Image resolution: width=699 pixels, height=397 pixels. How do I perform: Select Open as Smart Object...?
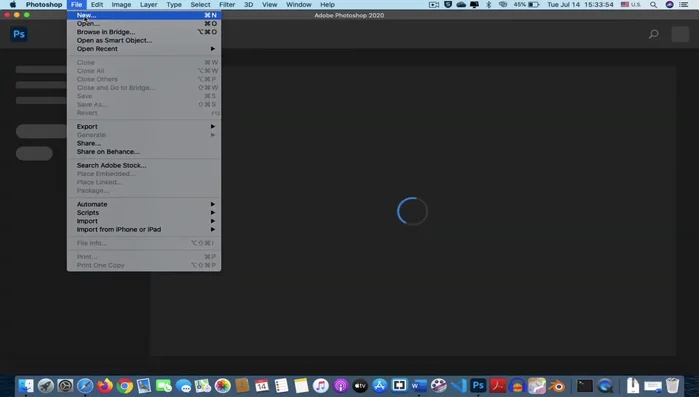pos(144,40)
